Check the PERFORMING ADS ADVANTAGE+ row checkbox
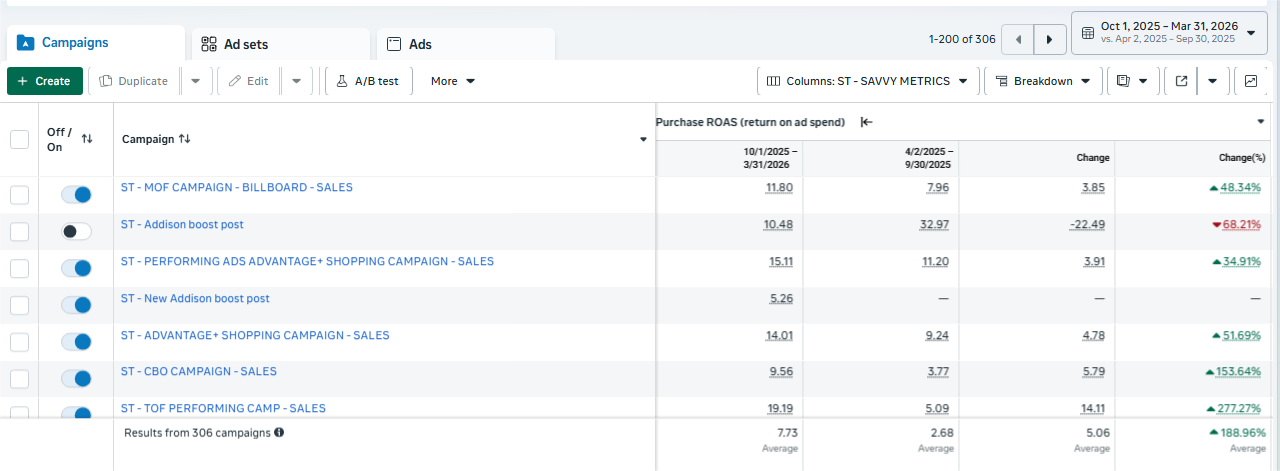Viewport: 1280px width, 471px height. click(x=19, y=268)
